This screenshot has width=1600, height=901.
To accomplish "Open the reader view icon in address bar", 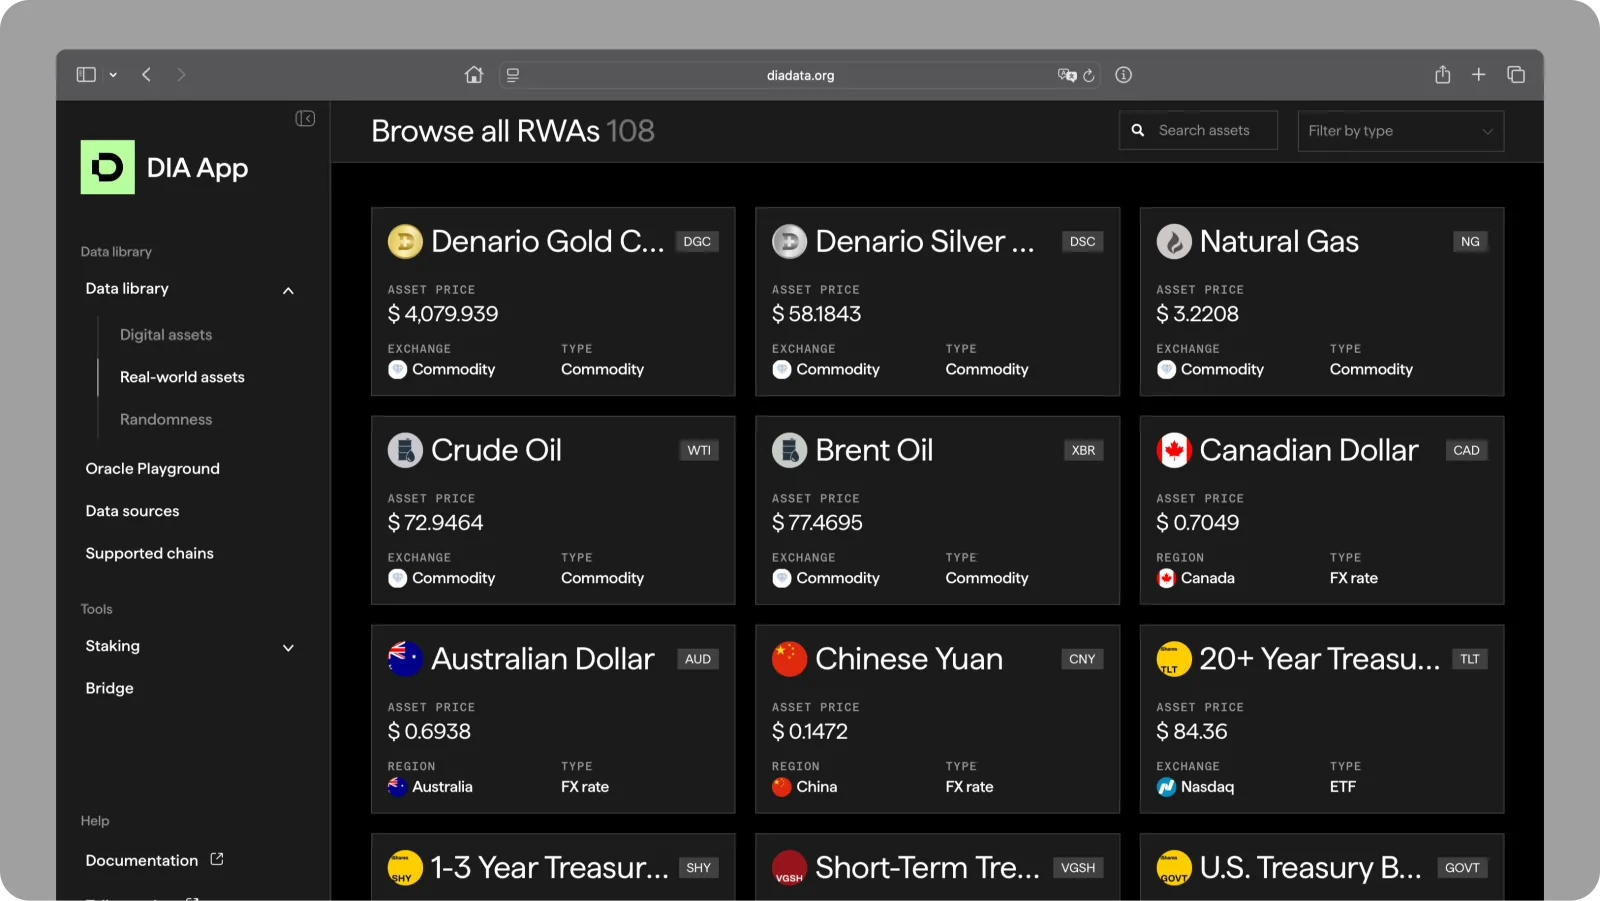I will pos(513,75).
